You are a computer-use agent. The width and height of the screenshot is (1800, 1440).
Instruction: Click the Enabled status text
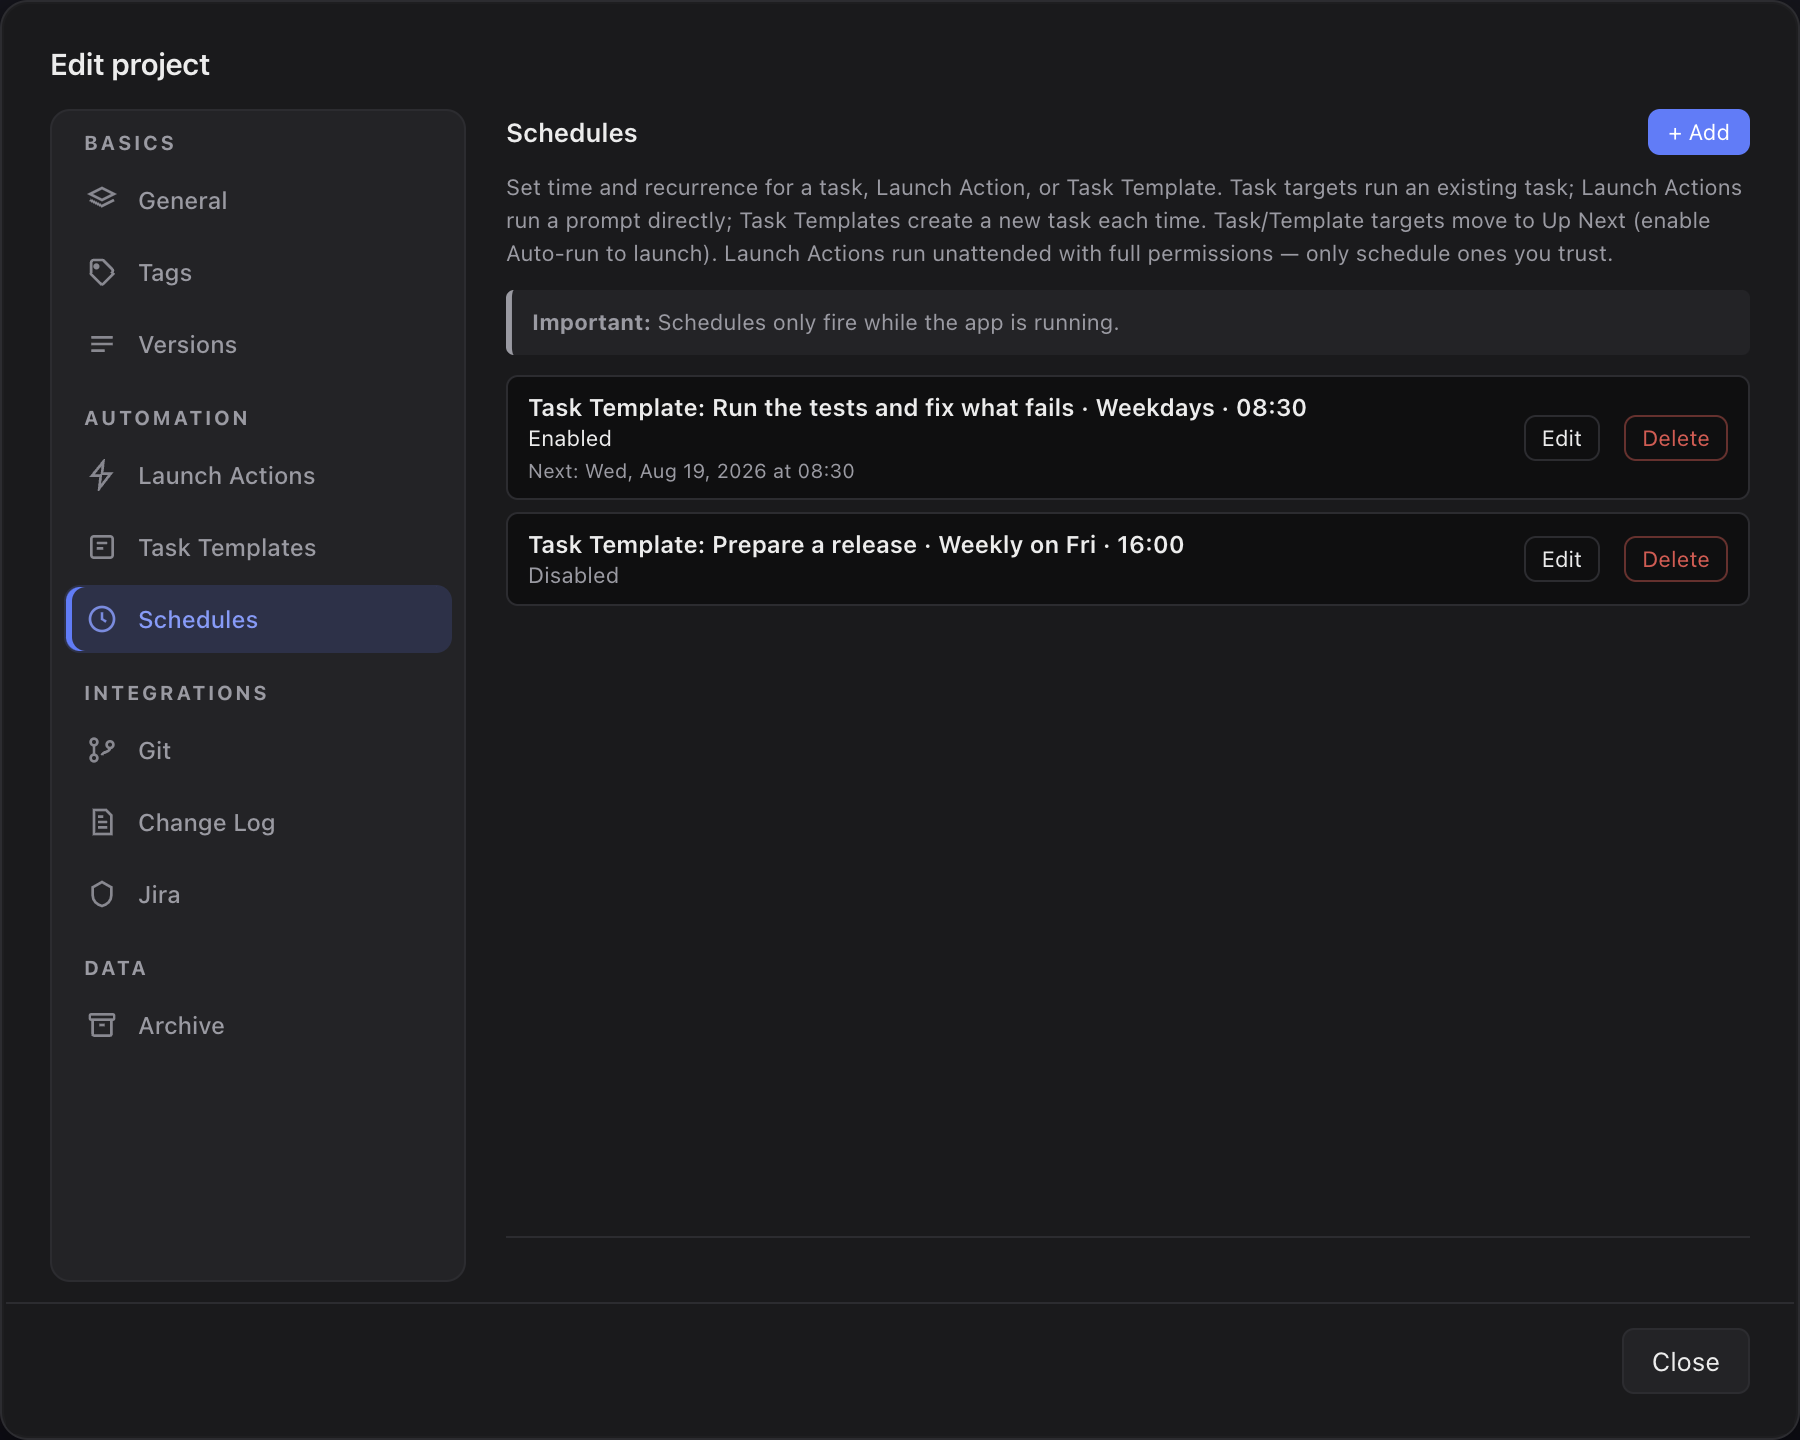[x=570, y=438]
